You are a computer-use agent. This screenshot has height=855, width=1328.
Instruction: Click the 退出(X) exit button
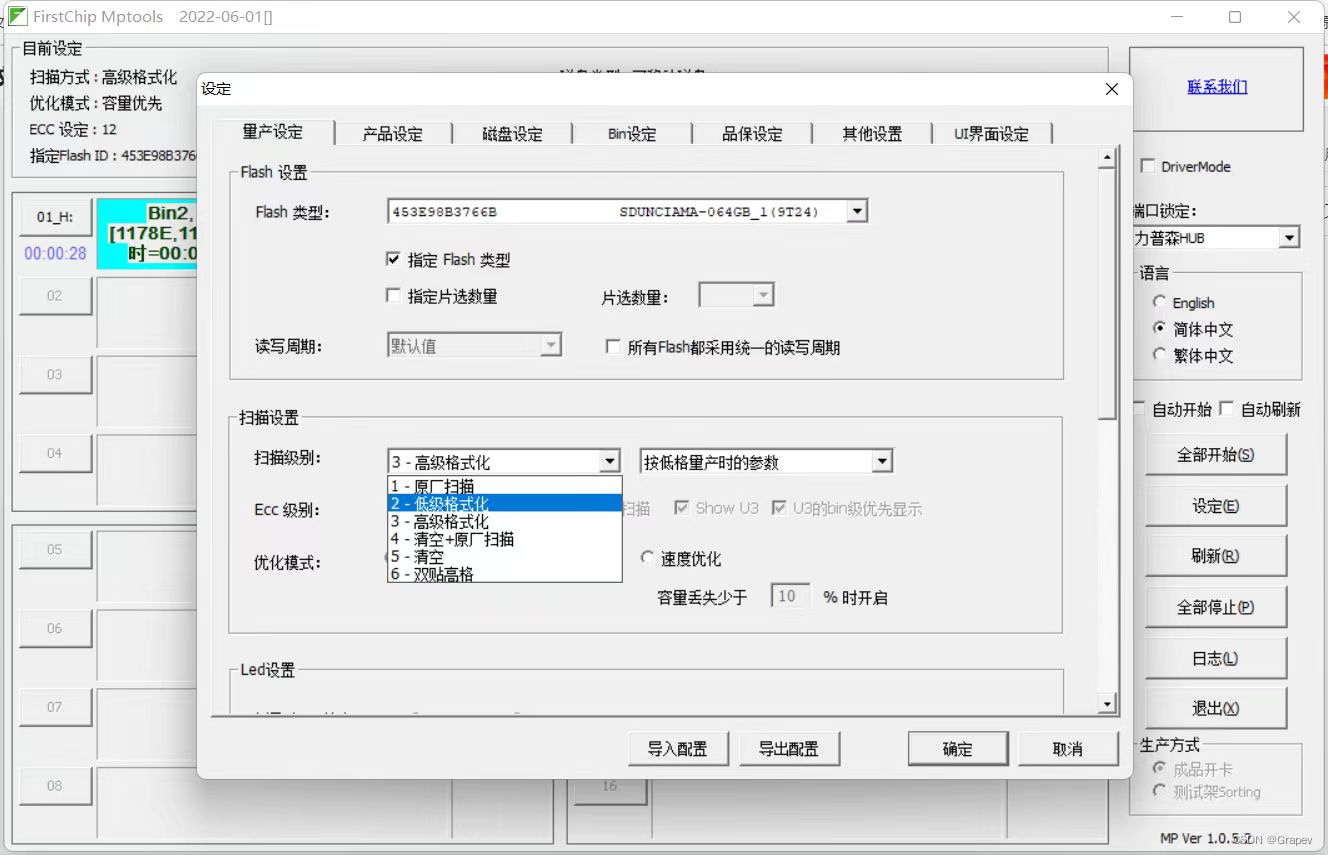click(1216, 708)
